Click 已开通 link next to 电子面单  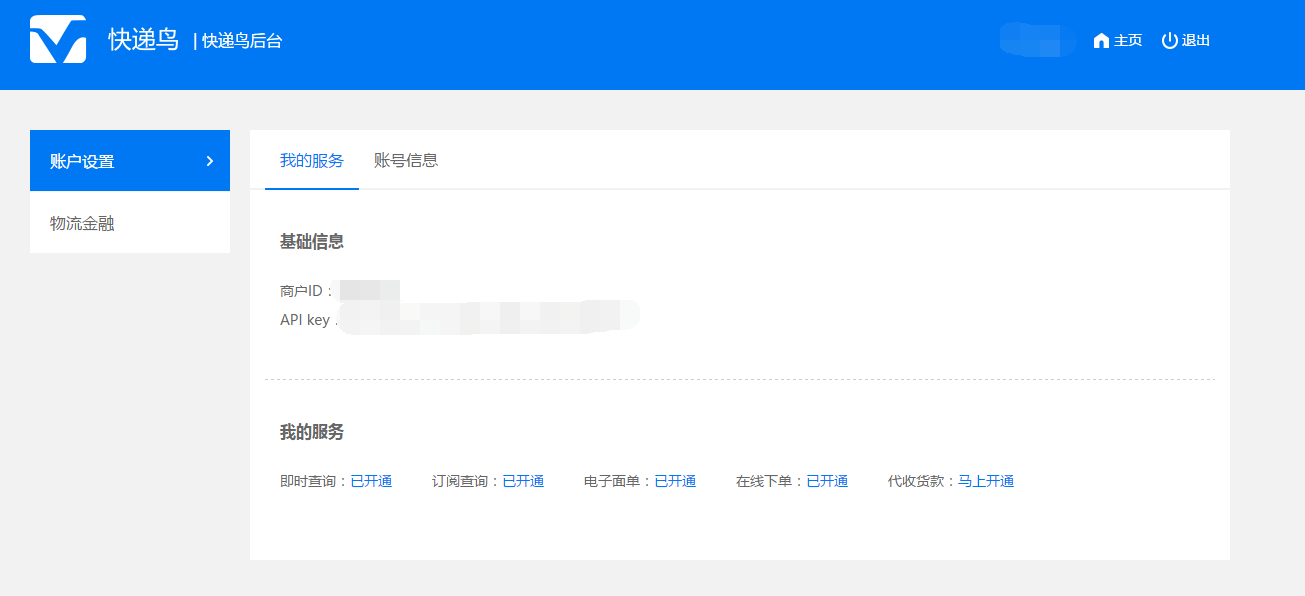tap(675, 481)
